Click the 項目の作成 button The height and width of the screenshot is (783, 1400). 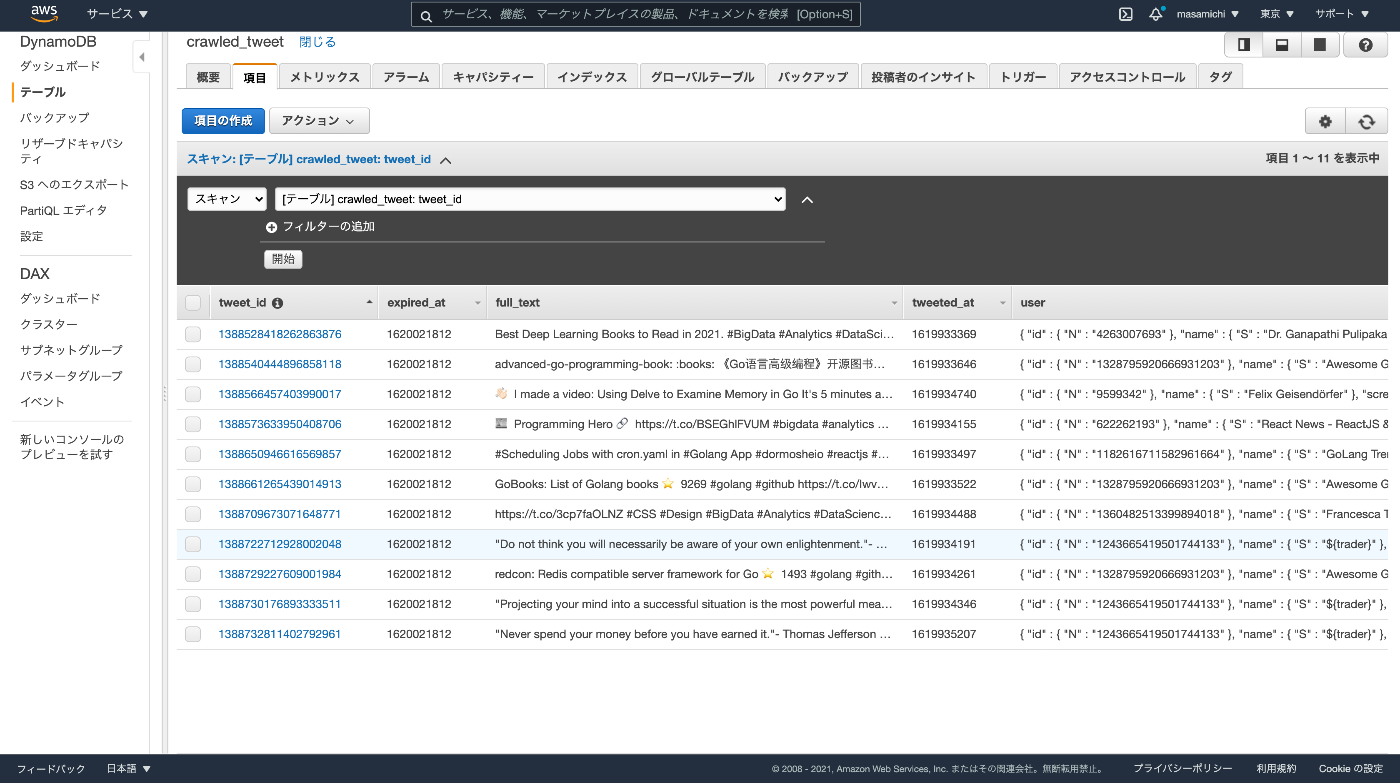pos(223,120)
